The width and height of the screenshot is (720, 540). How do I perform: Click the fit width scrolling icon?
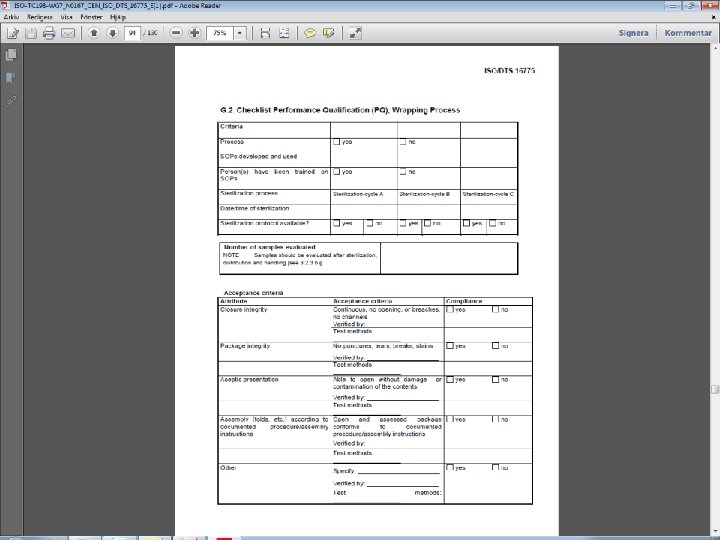click(265, 33)
